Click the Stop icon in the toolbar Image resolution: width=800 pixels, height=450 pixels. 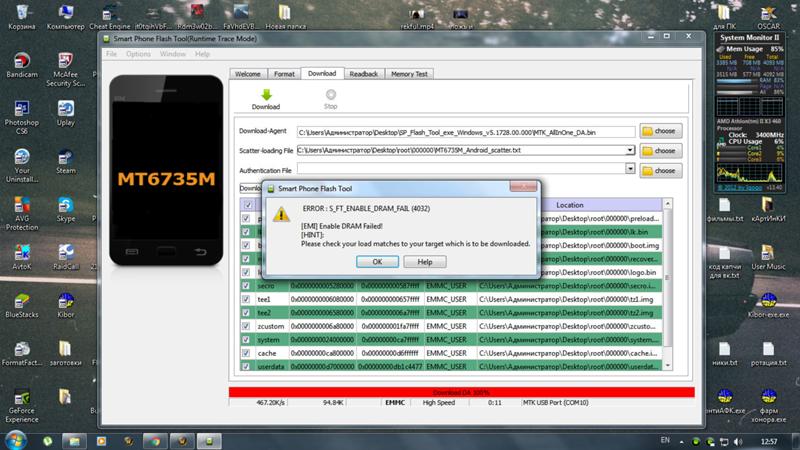pyautogui.click(x=331, y=94)
